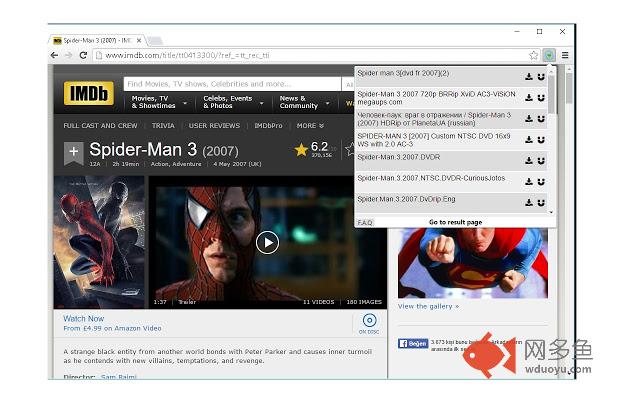Open FULL CAST AND CREW
This screenshot has height=400, width=640.
coord(100,126)
